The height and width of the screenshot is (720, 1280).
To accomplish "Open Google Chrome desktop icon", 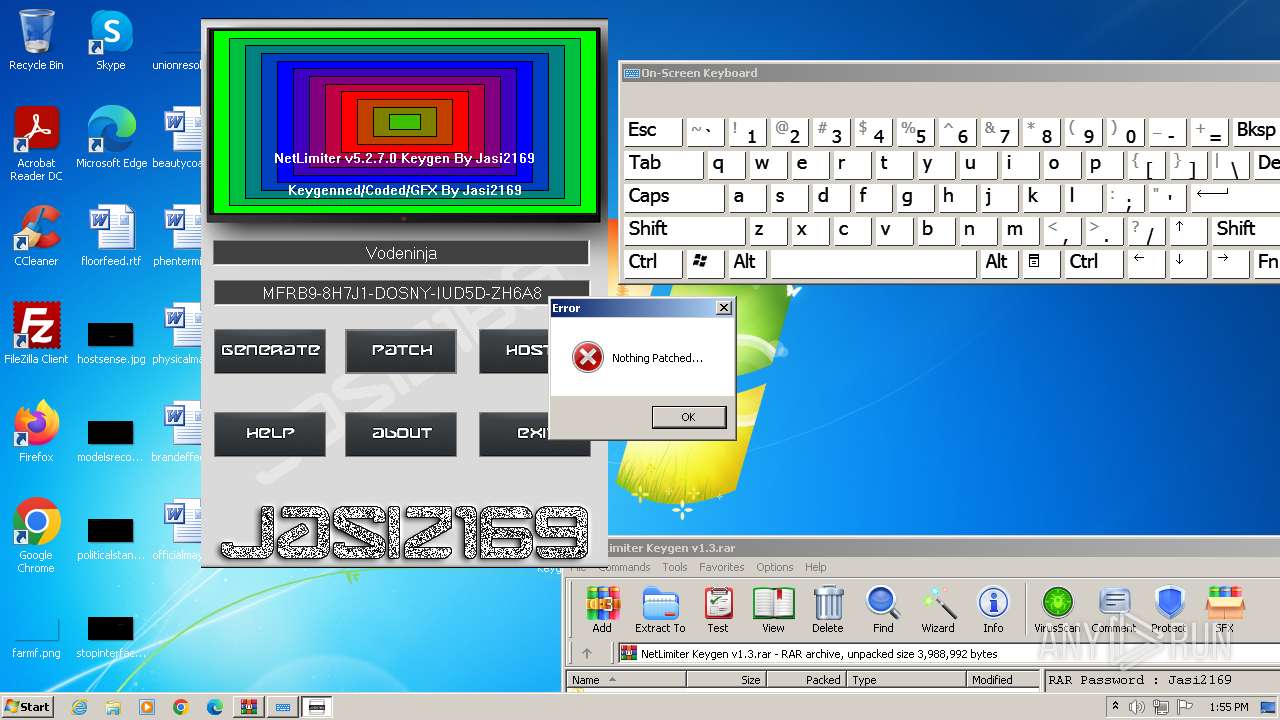I will (x=36, y=536).
